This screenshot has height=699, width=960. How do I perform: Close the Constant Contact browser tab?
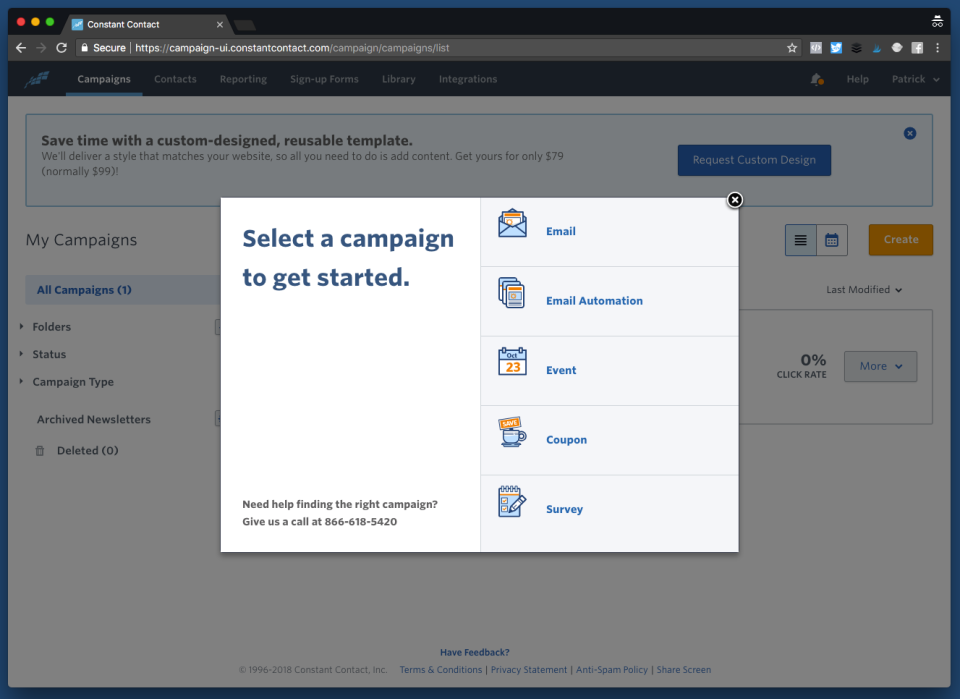pyautogui.click(x=220, y=24)
